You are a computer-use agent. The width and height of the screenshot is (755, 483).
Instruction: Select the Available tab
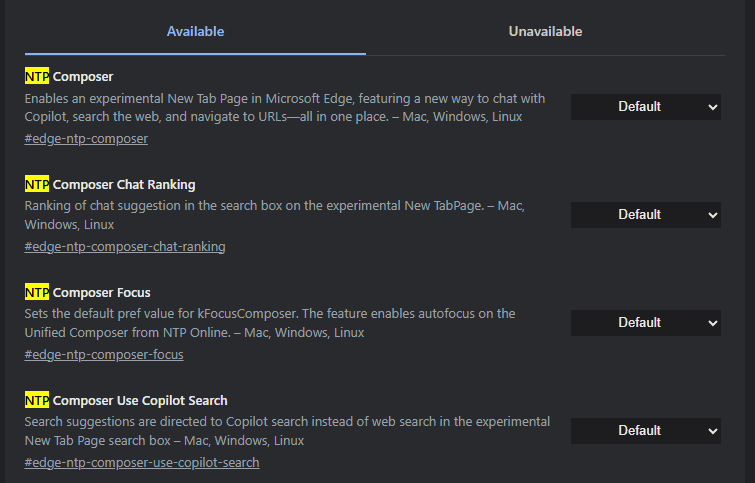pyautogui.click(x=195, y=32)
